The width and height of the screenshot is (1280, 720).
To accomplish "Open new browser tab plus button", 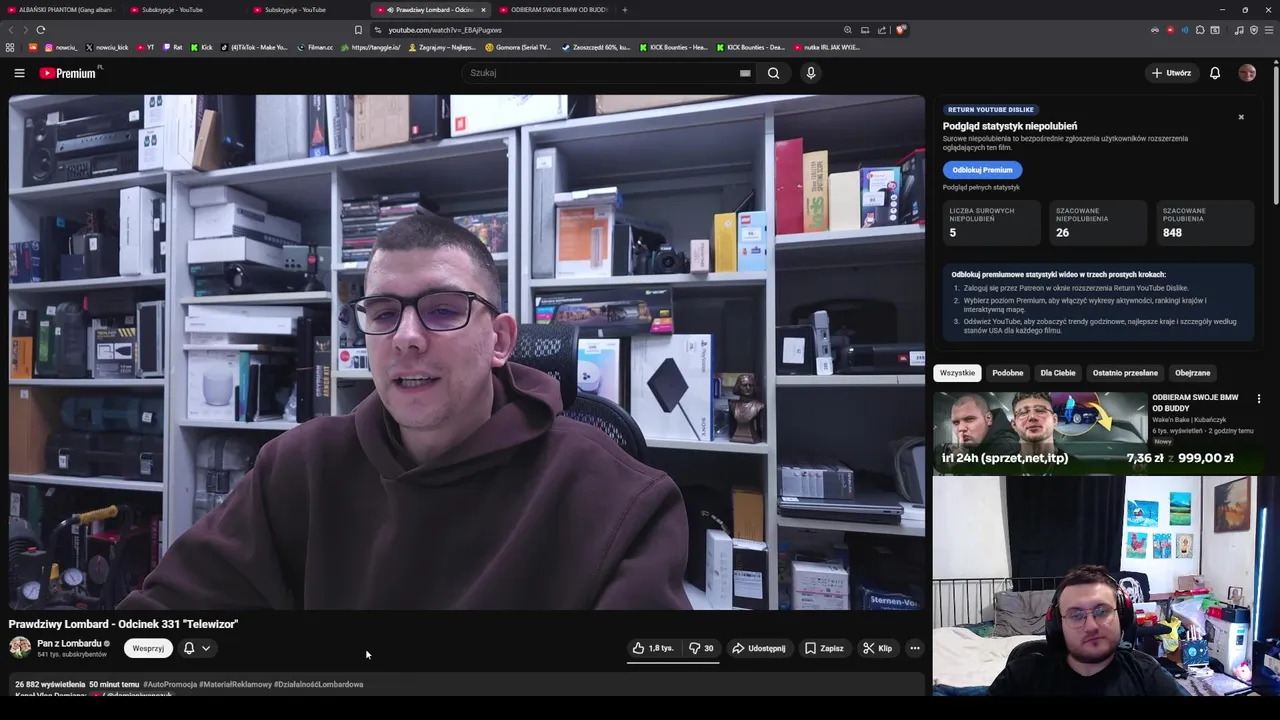I will tap(624, 10).
